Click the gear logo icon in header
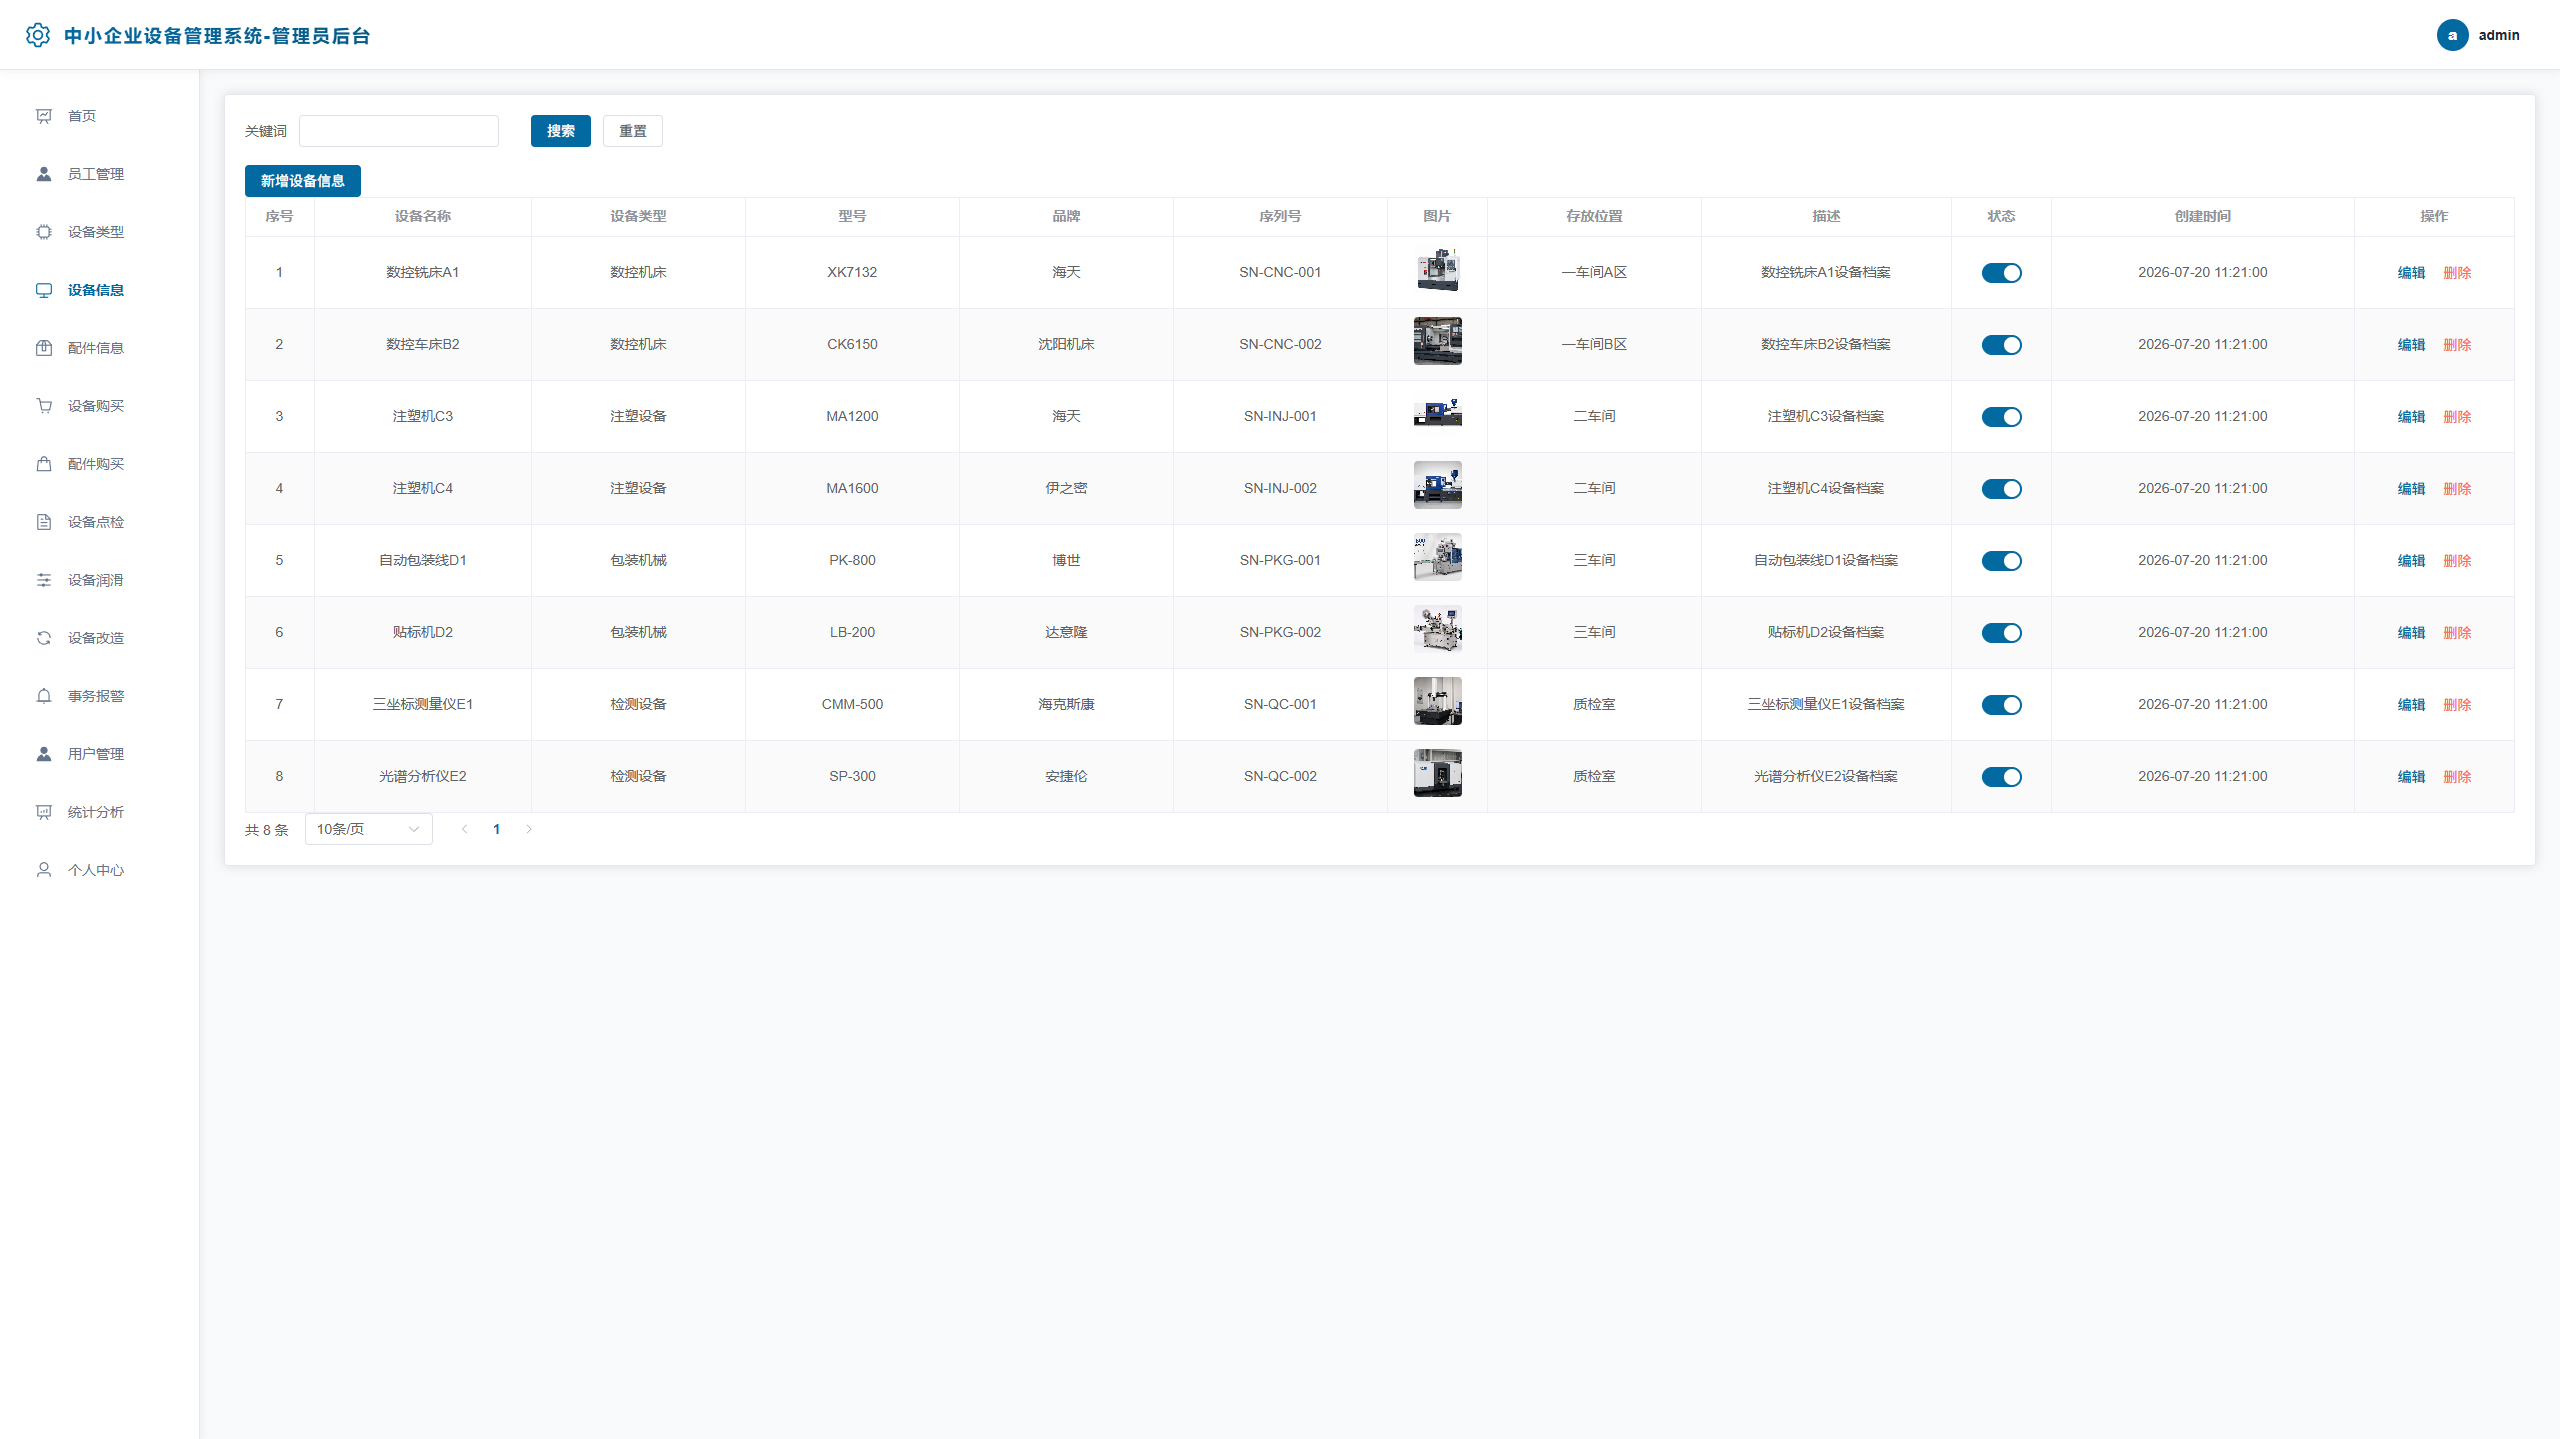 38,35
